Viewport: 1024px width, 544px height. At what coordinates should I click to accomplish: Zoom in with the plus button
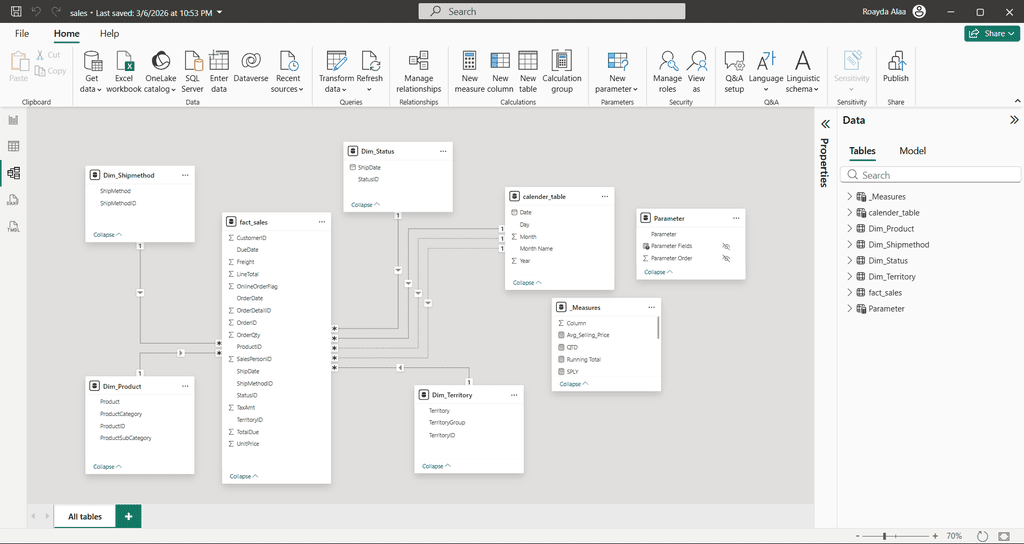click(x=935, y=536)
